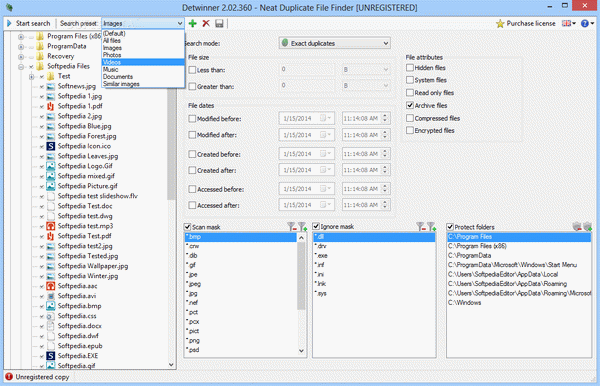Expand the Test folder in tree
The height and width of the screenshot is (386, 600).
click(x=32, y=77)
